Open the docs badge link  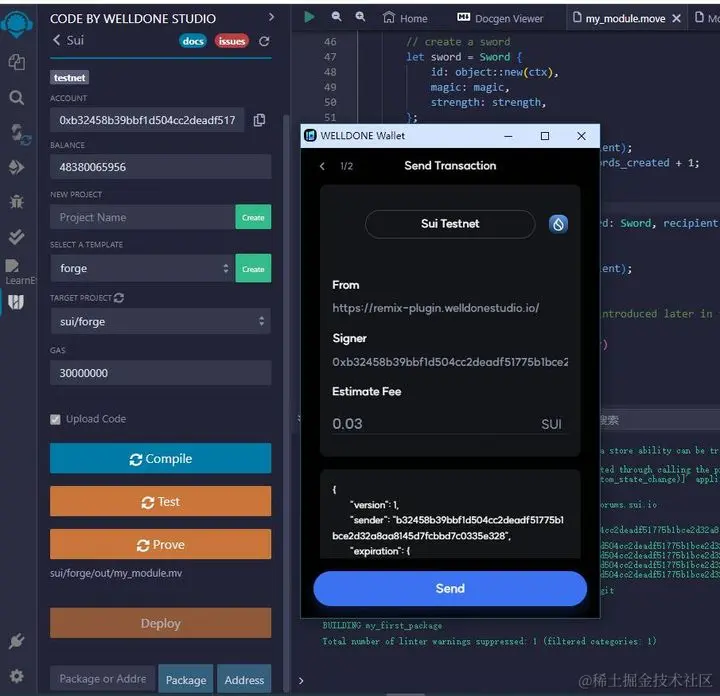pyautogui.click(x=193, y=41)
